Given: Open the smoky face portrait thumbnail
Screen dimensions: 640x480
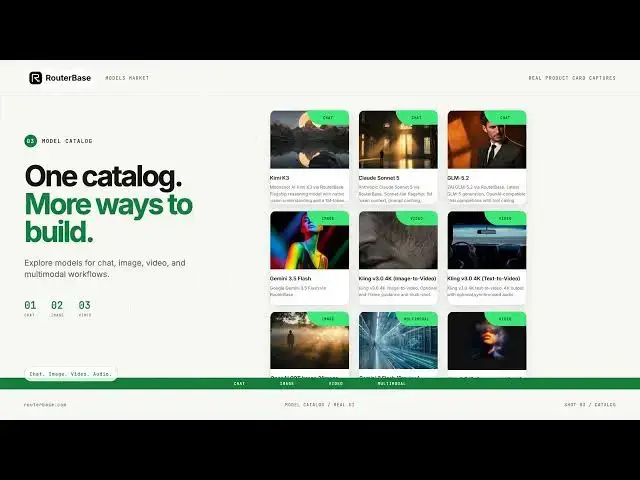Looking at the screenshot, I should click(x=487, y=340).
